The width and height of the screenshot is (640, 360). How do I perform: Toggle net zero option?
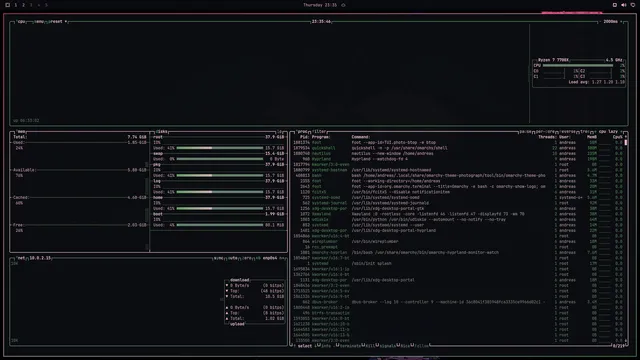coord(247,258)
